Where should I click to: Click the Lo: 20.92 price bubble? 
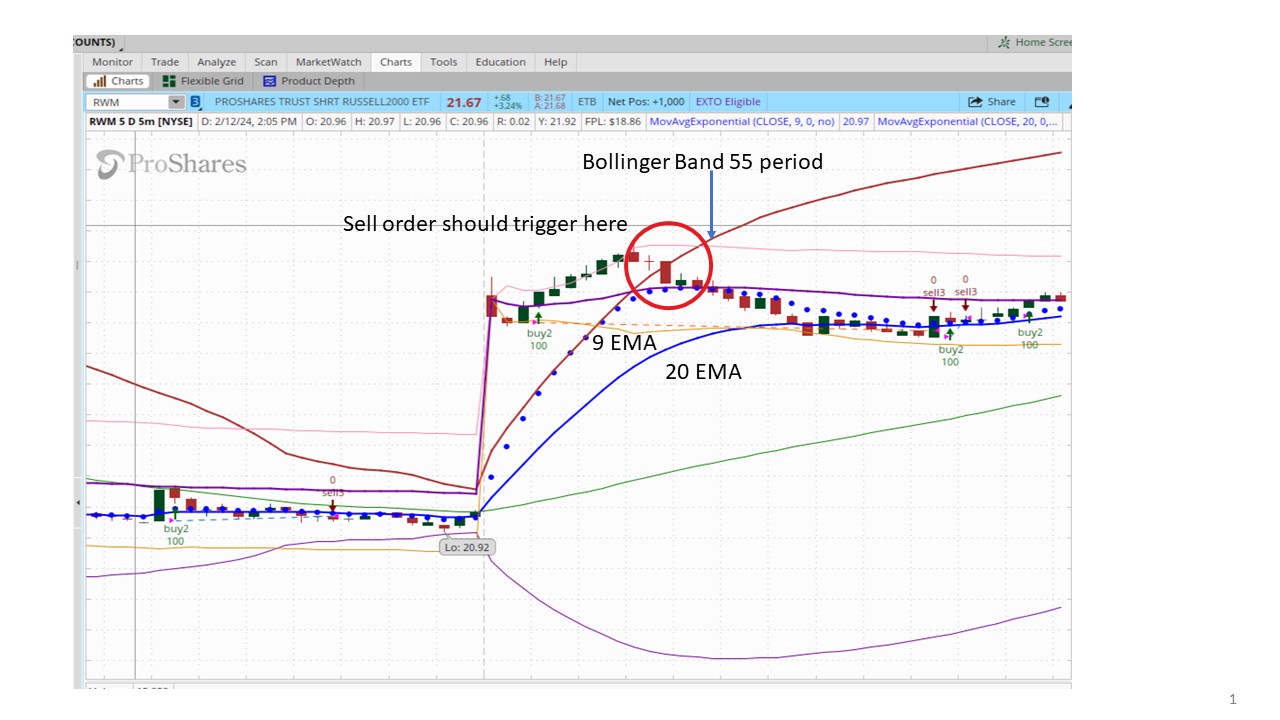(466, 547)
